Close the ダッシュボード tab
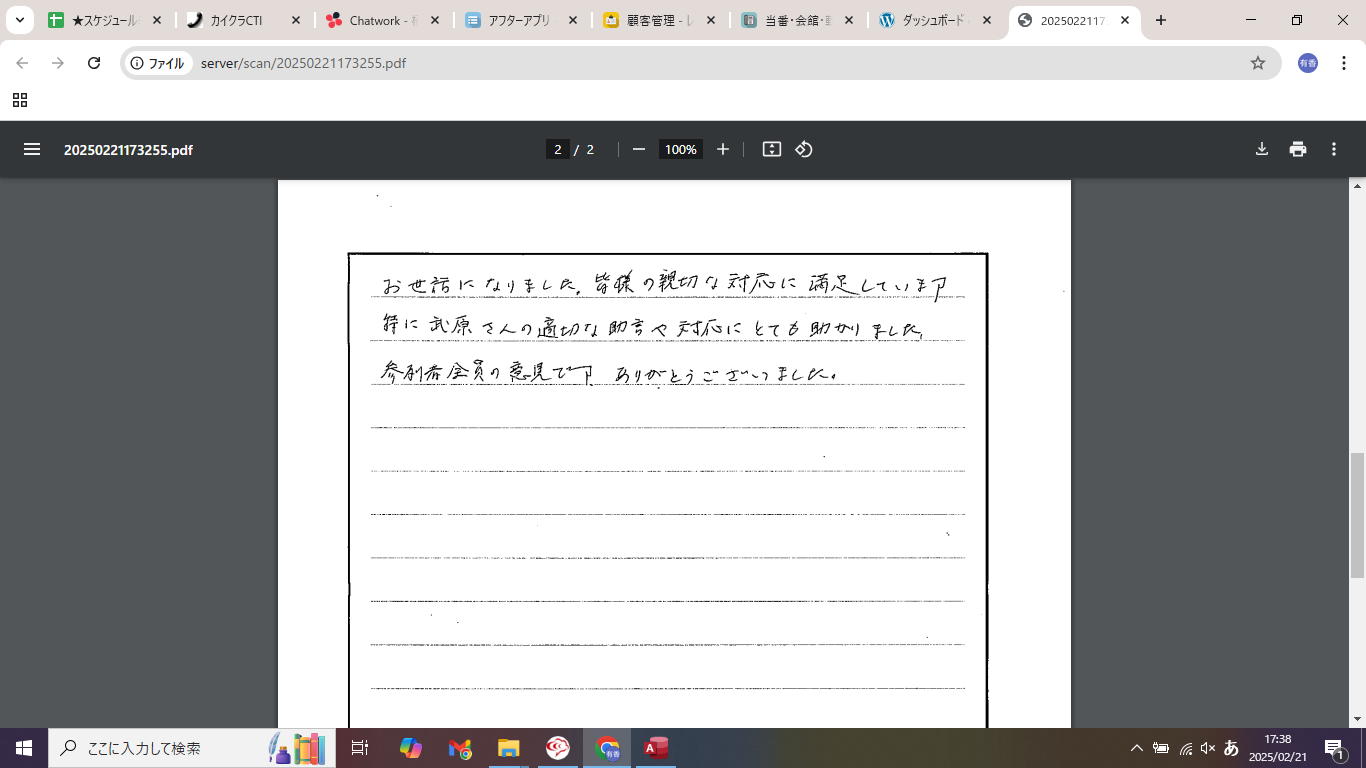 985,20
